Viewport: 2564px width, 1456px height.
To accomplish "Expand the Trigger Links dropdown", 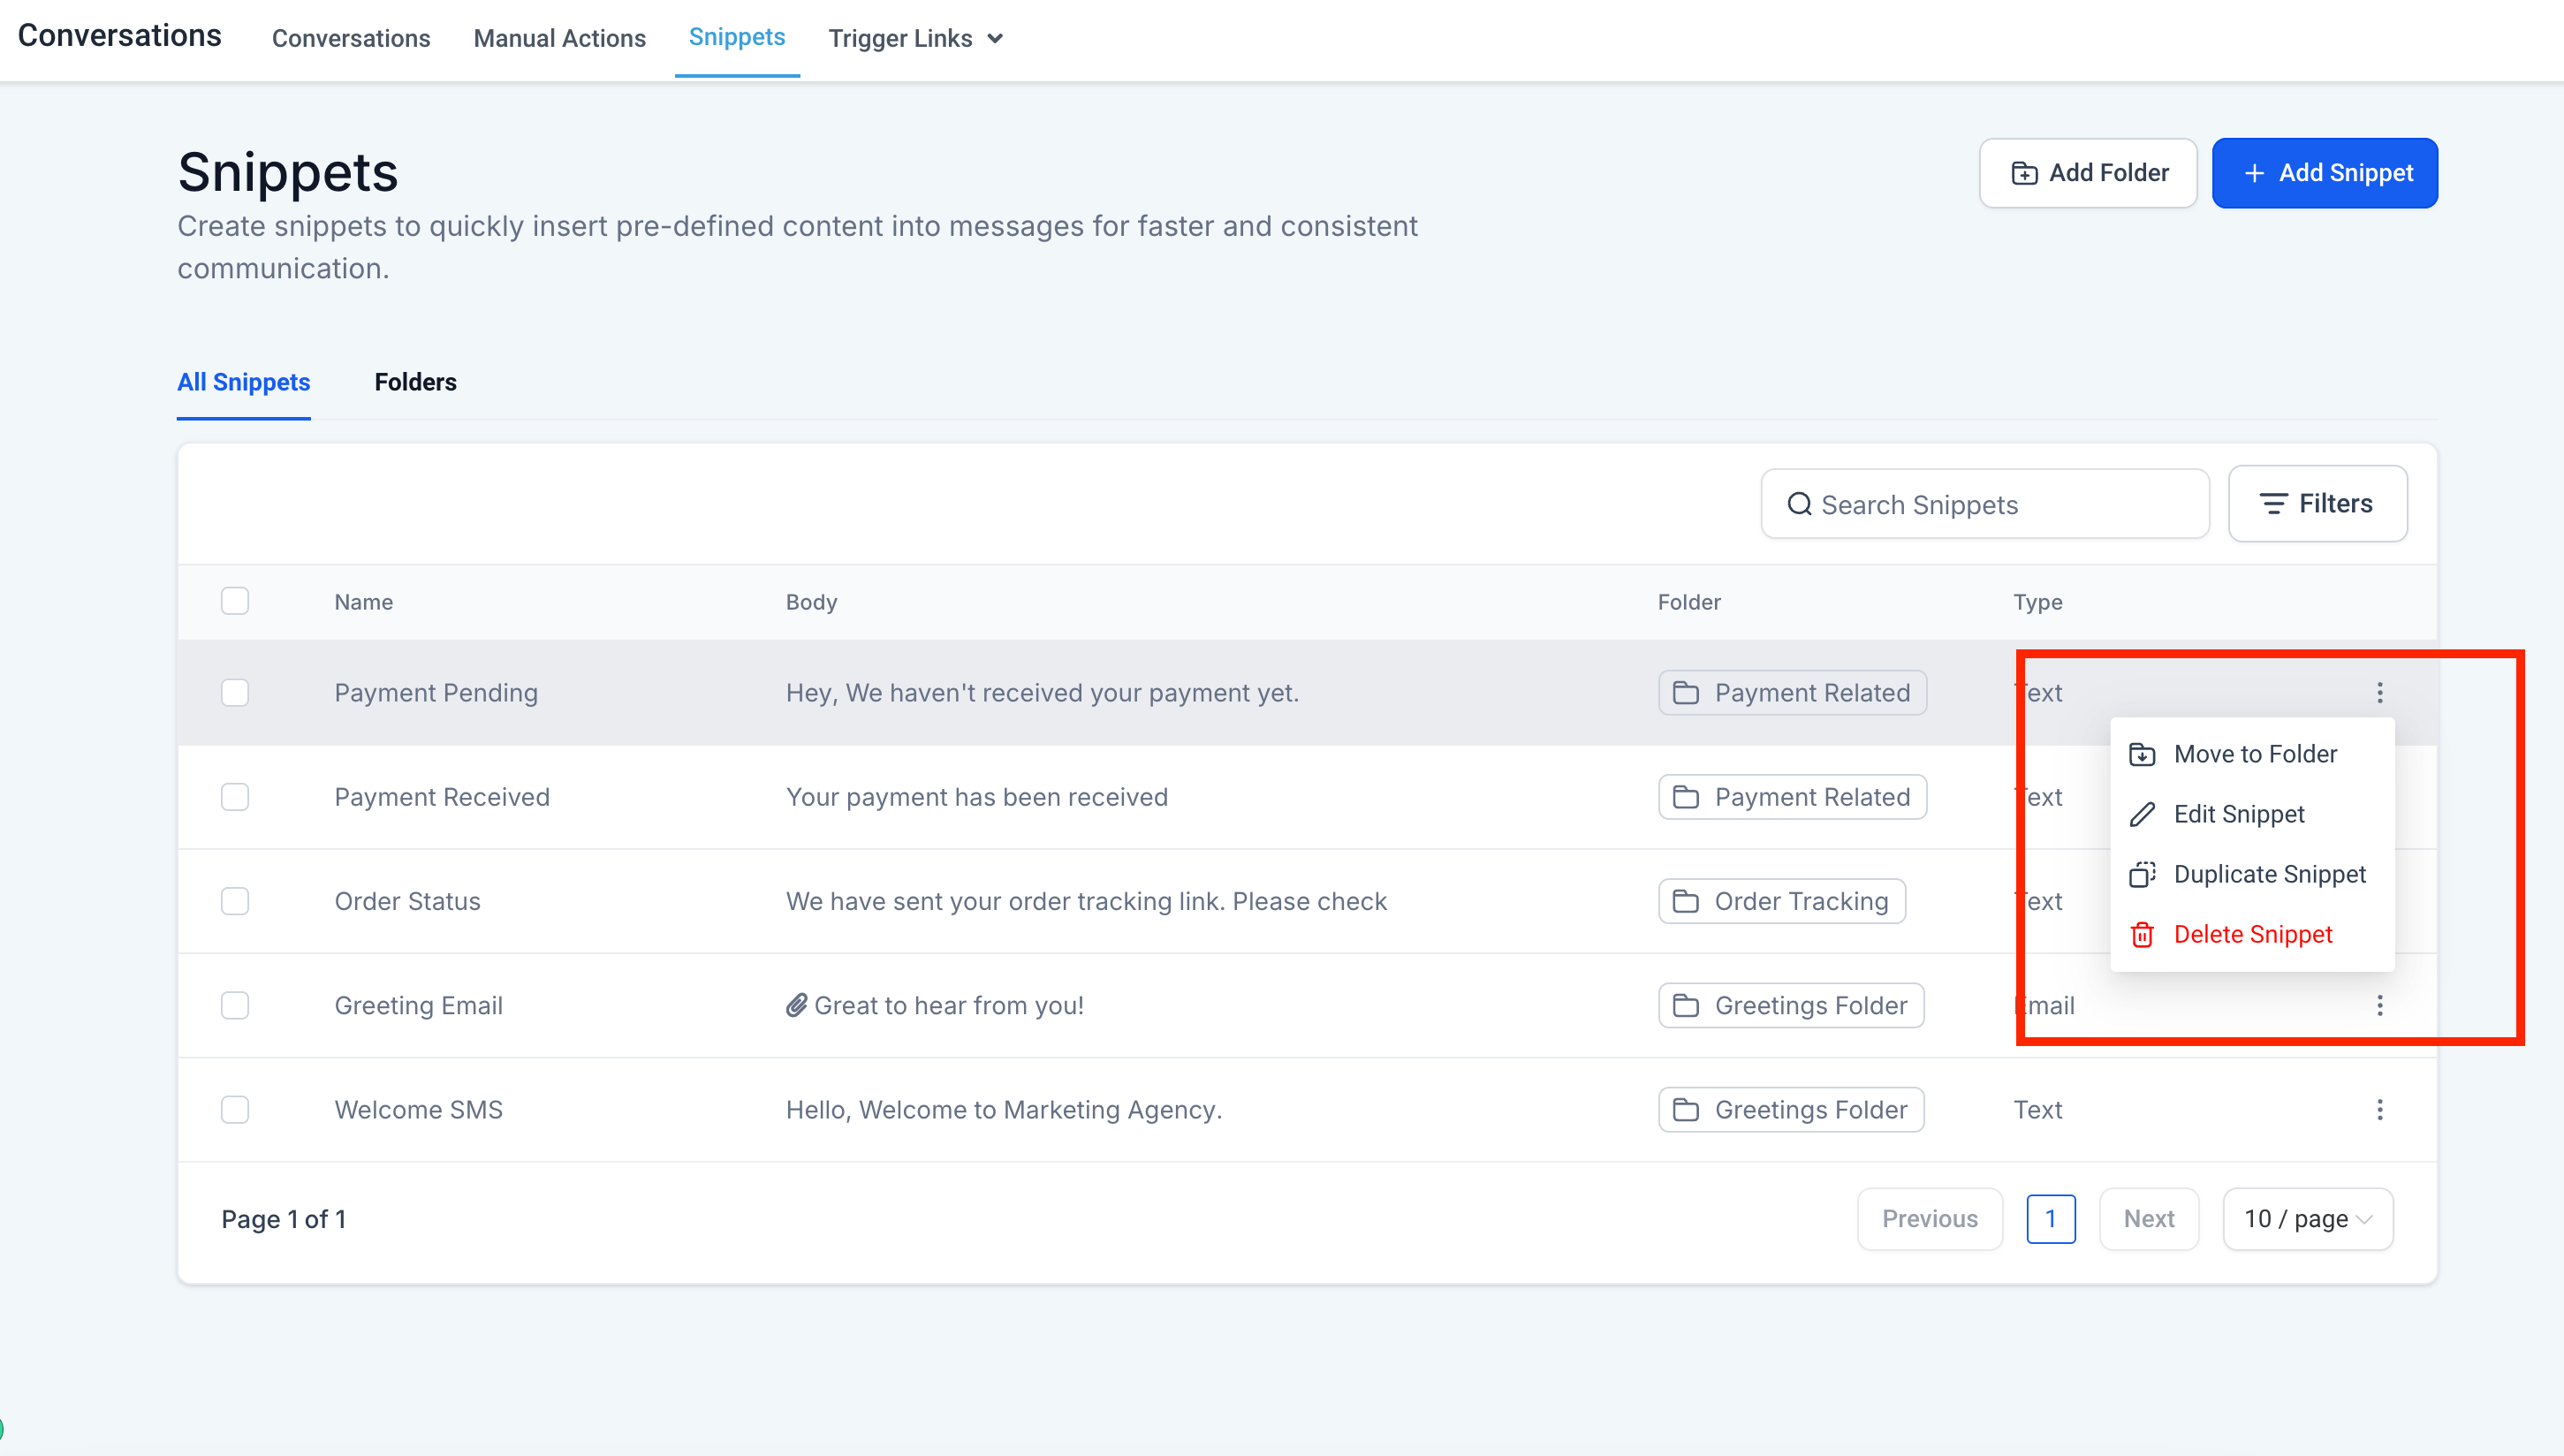I will pyautogui.click(x=915, y=38).
